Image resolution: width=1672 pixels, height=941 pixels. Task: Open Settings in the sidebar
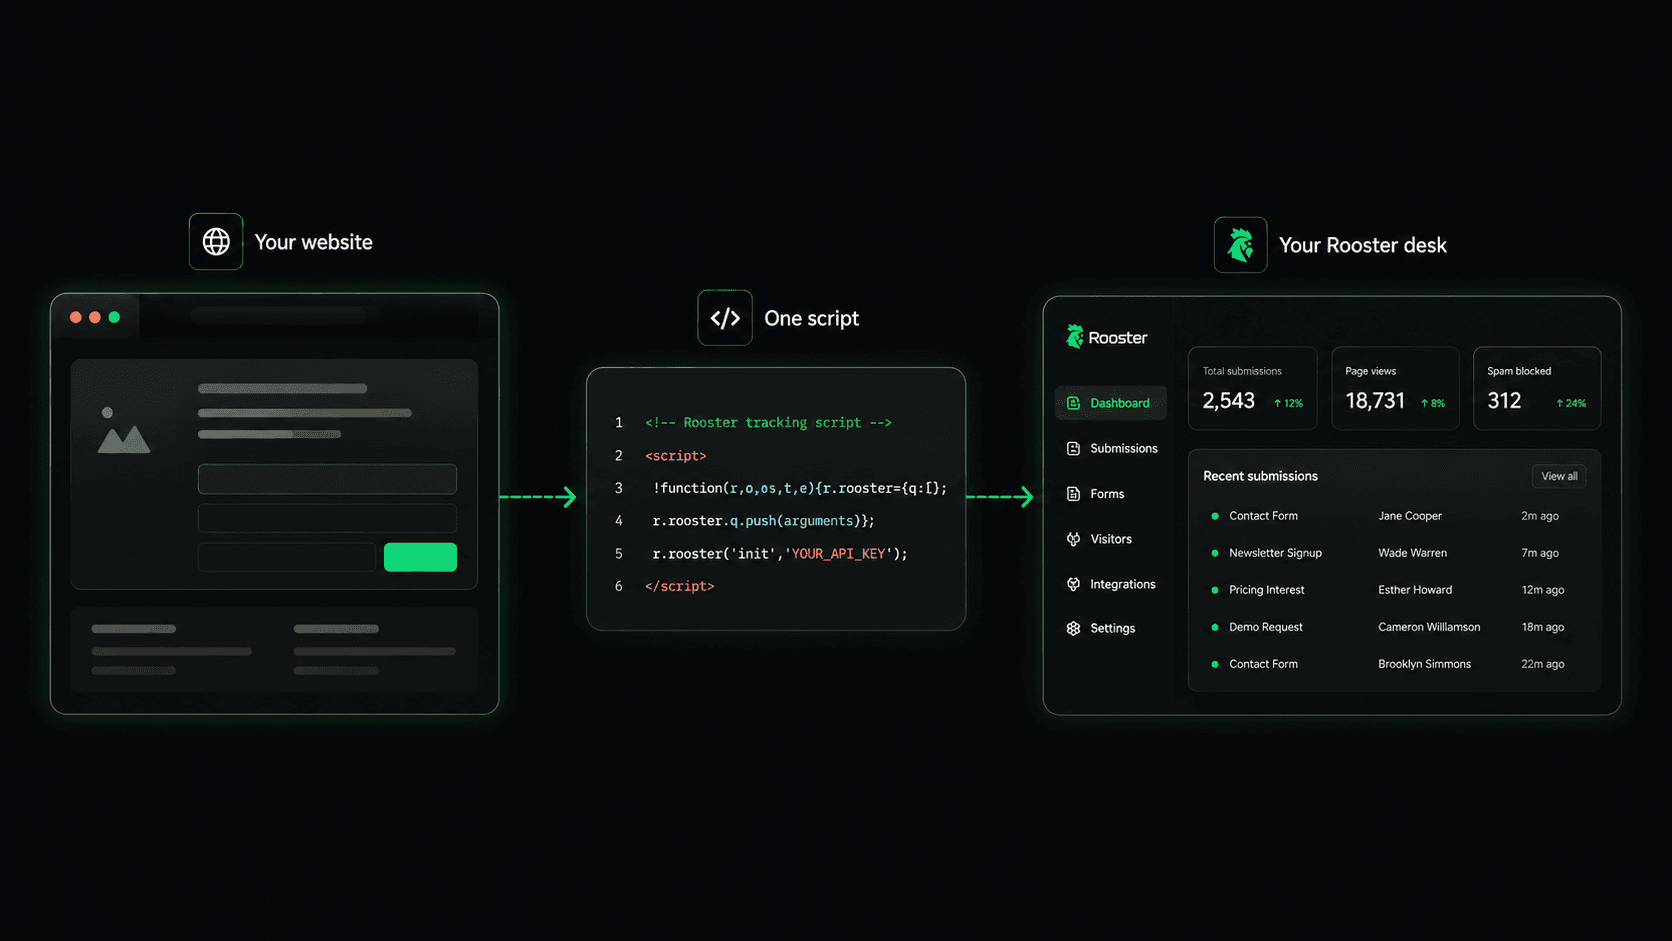click(1102, 628)
